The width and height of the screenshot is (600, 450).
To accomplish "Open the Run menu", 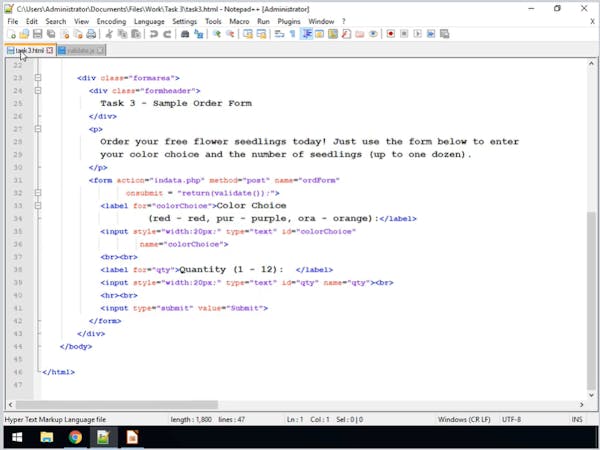I will coord(263,21).
